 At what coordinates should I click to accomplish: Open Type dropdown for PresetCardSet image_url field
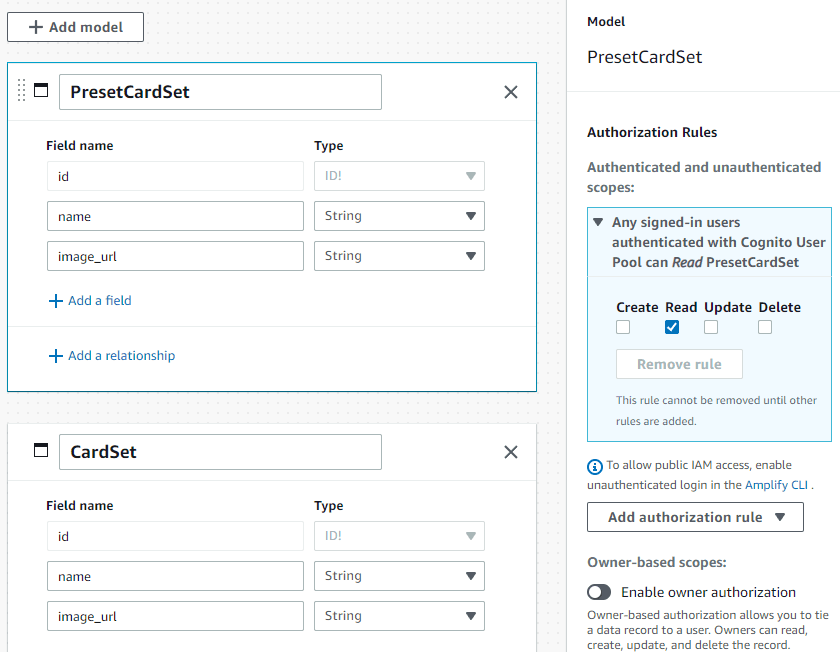pos(399,256)
